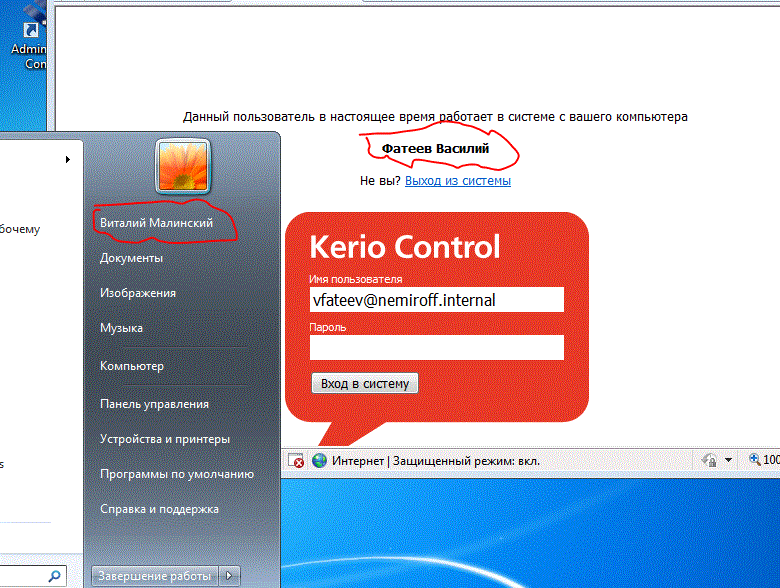This screenshot has height=588, width=780.
Task: Click the blocked pop-up status bar icon
Action: (296, 461)
